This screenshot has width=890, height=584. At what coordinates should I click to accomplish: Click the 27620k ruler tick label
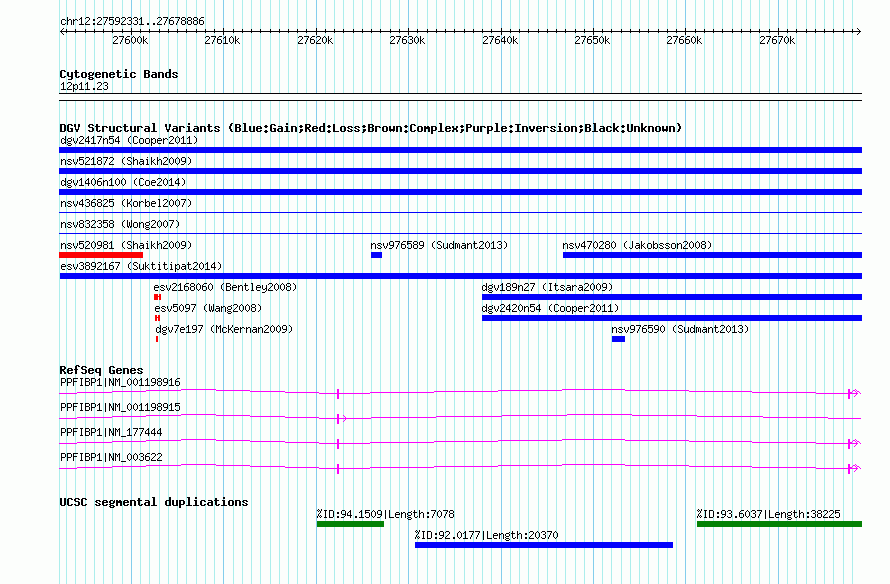pos(315,41)
